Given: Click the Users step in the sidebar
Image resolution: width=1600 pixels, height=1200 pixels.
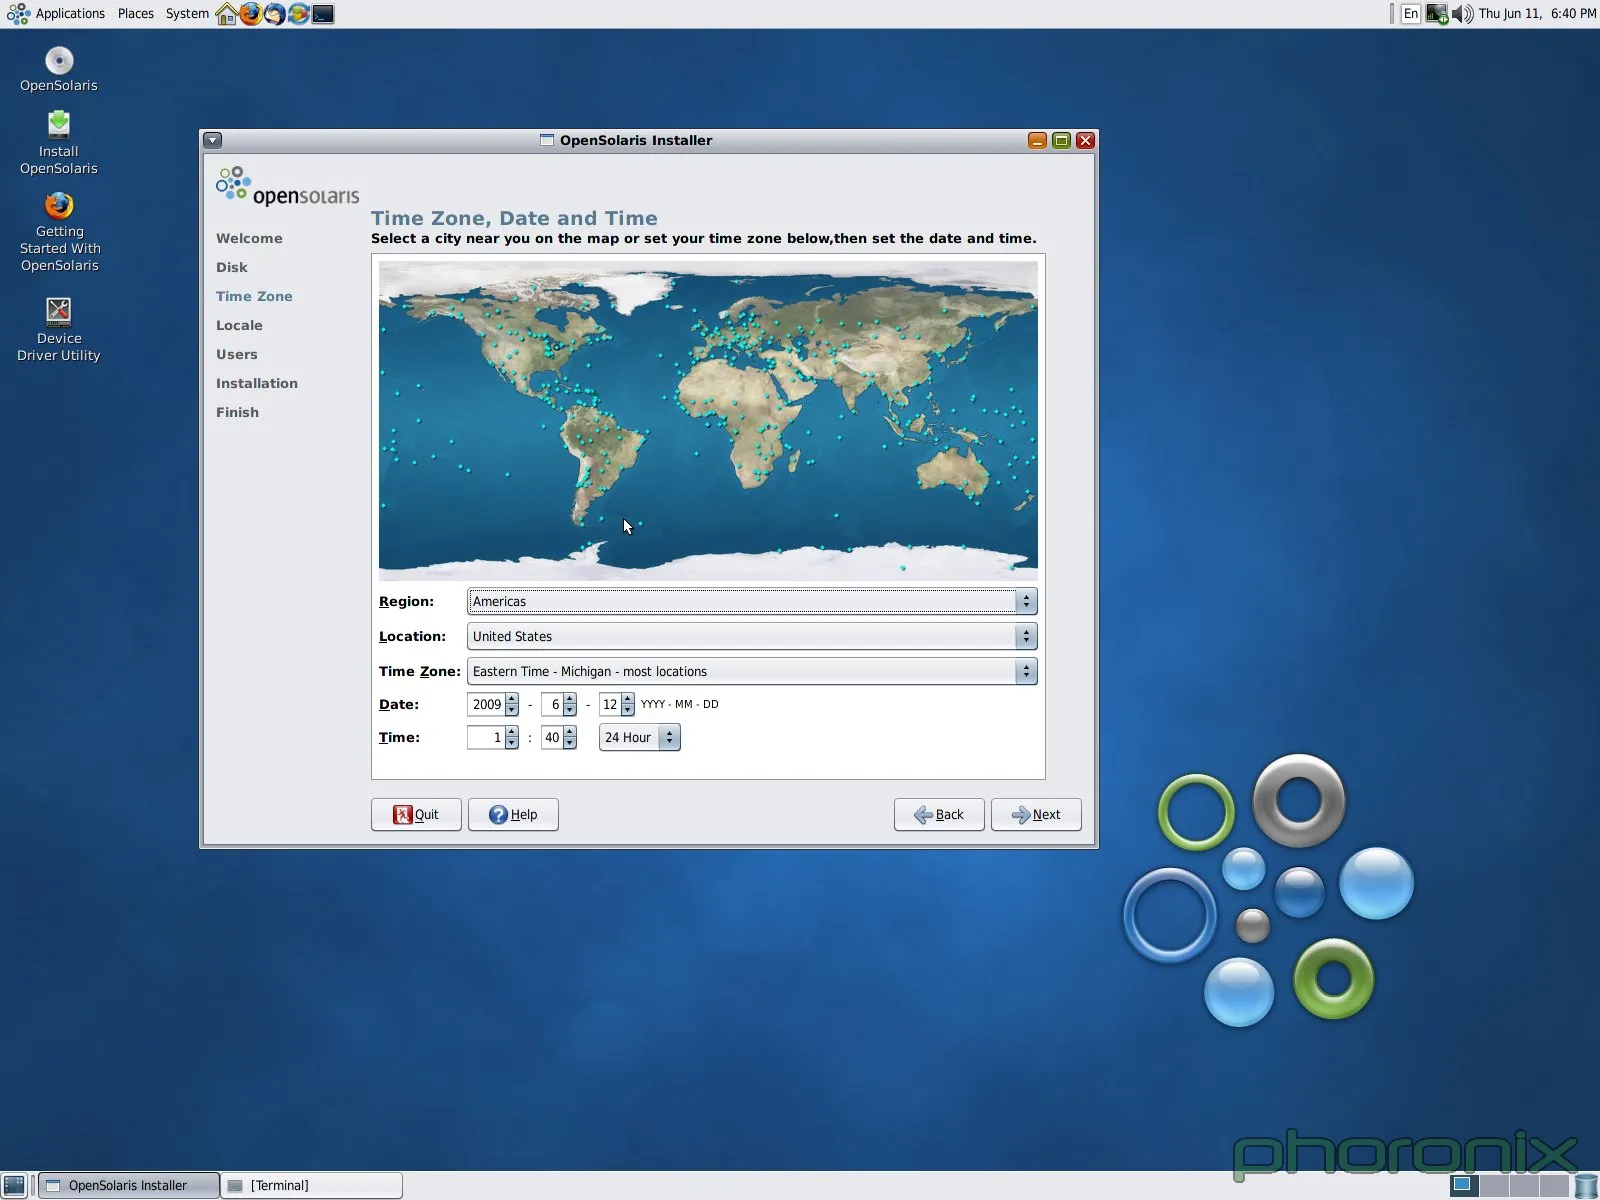Looking at the screenshot, I should [237, 354].
